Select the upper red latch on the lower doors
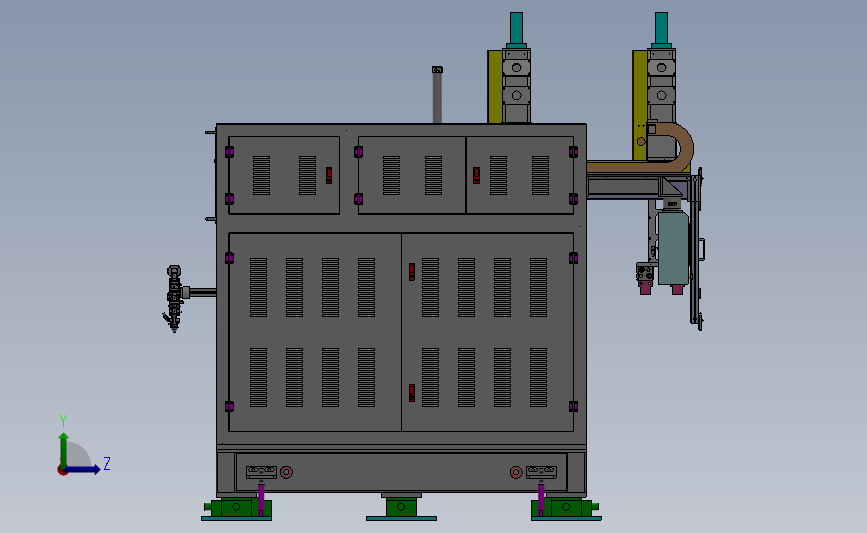 click(x=411, y=271)
